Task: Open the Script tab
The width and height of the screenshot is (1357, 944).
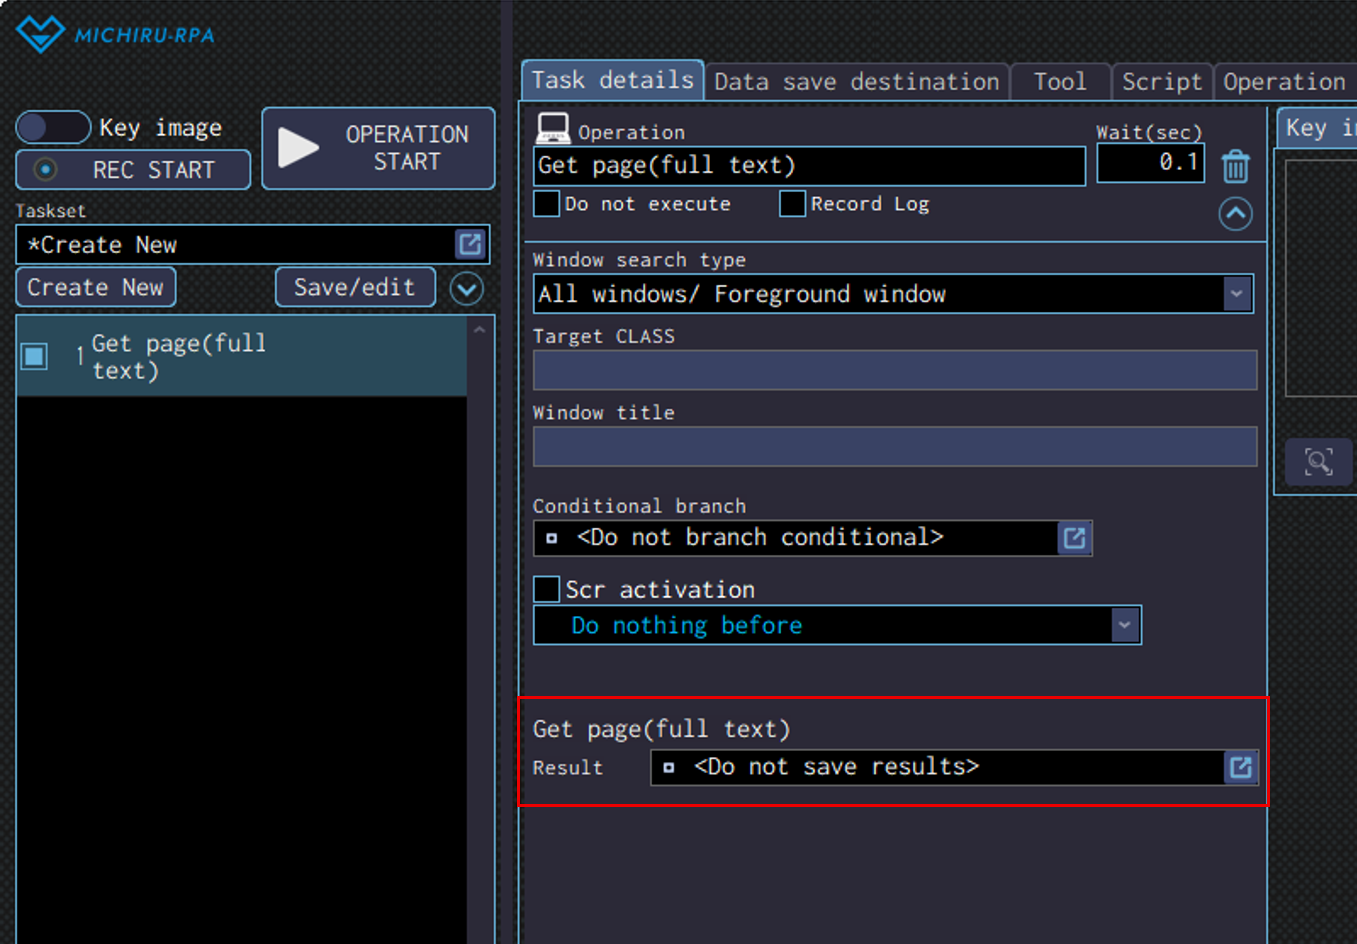Action: pyautogui.click(x=1161, y=82)
